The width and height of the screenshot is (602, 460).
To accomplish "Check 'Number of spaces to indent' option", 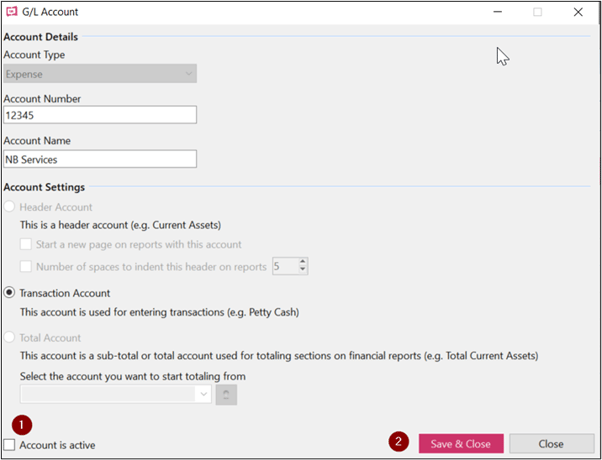I will [x=26, y=266].
